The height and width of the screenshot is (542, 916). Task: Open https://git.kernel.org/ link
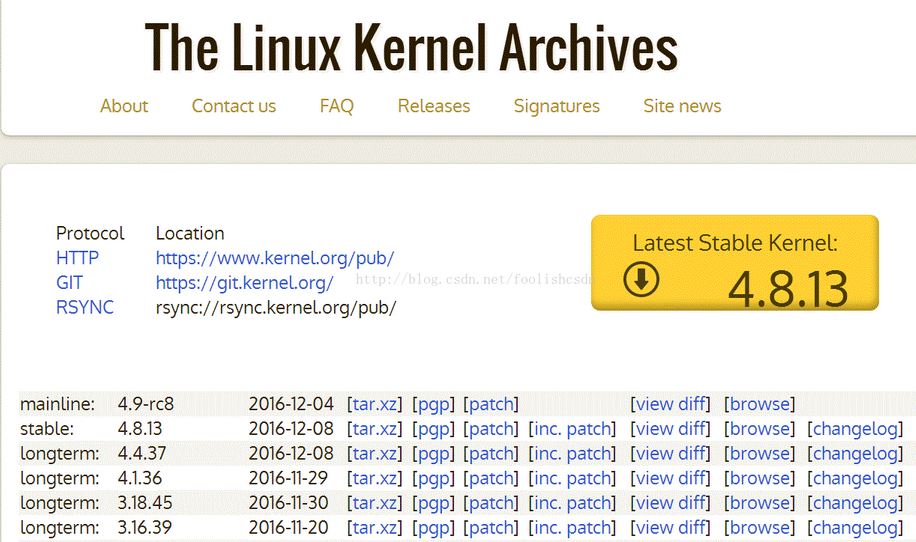coord(244,283)
